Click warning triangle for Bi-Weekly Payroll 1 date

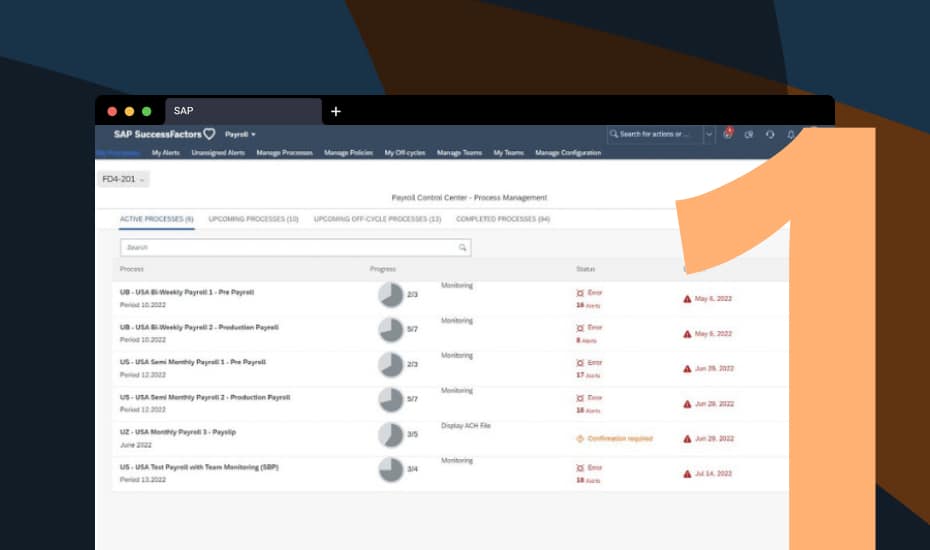point(687,298)
